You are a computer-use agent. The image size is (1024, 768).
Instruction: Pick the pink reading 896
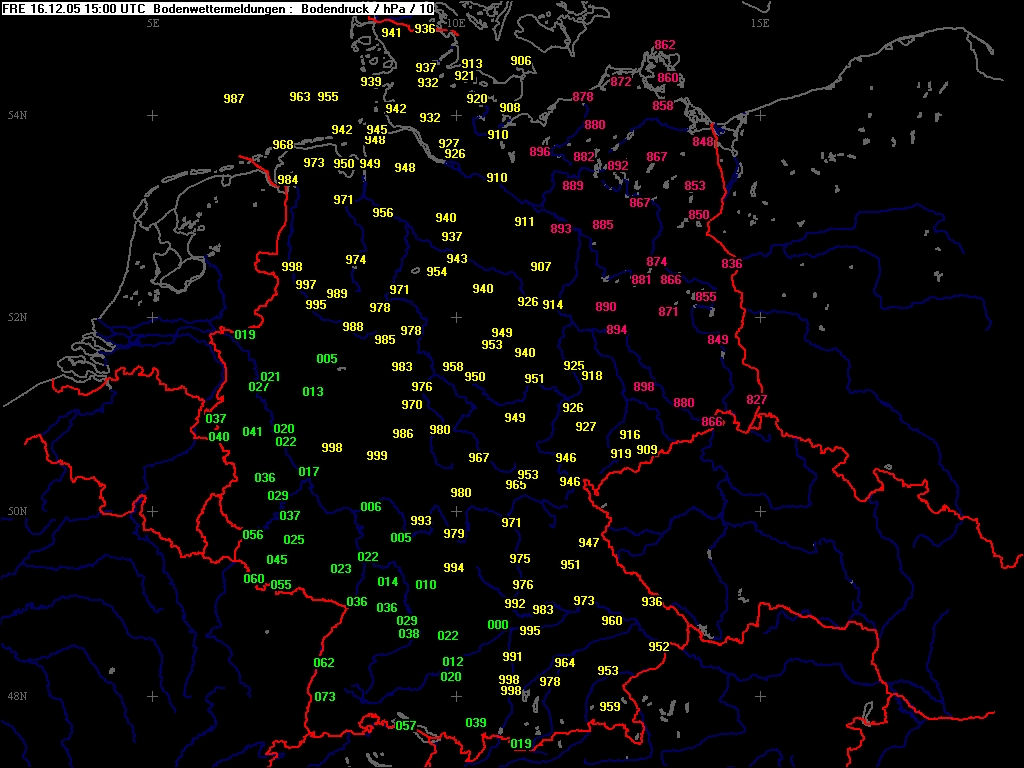pos(539,152)
